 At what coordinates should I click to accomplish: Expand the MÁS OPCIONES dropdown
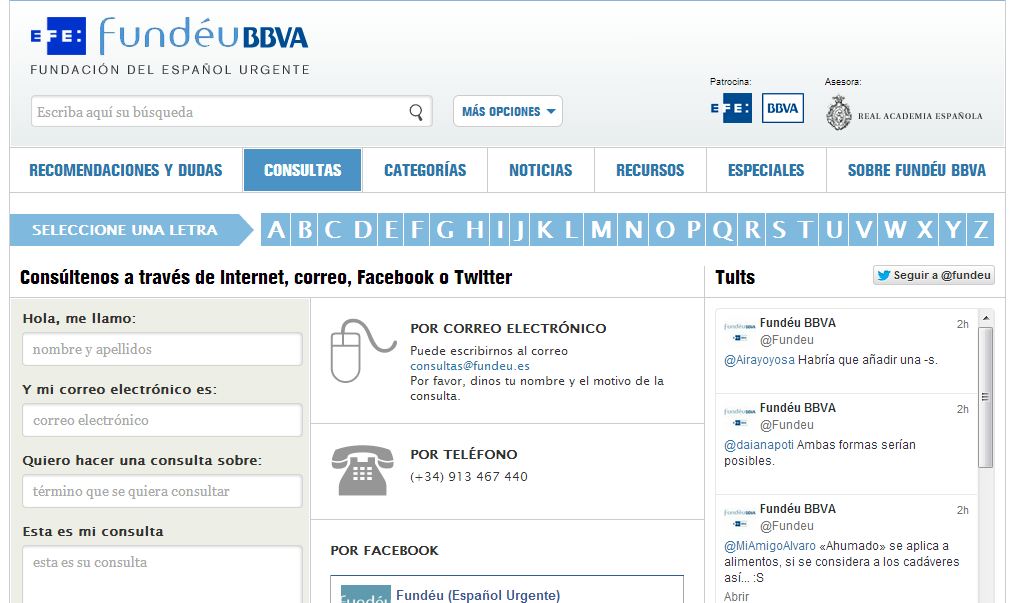(508, 111)
